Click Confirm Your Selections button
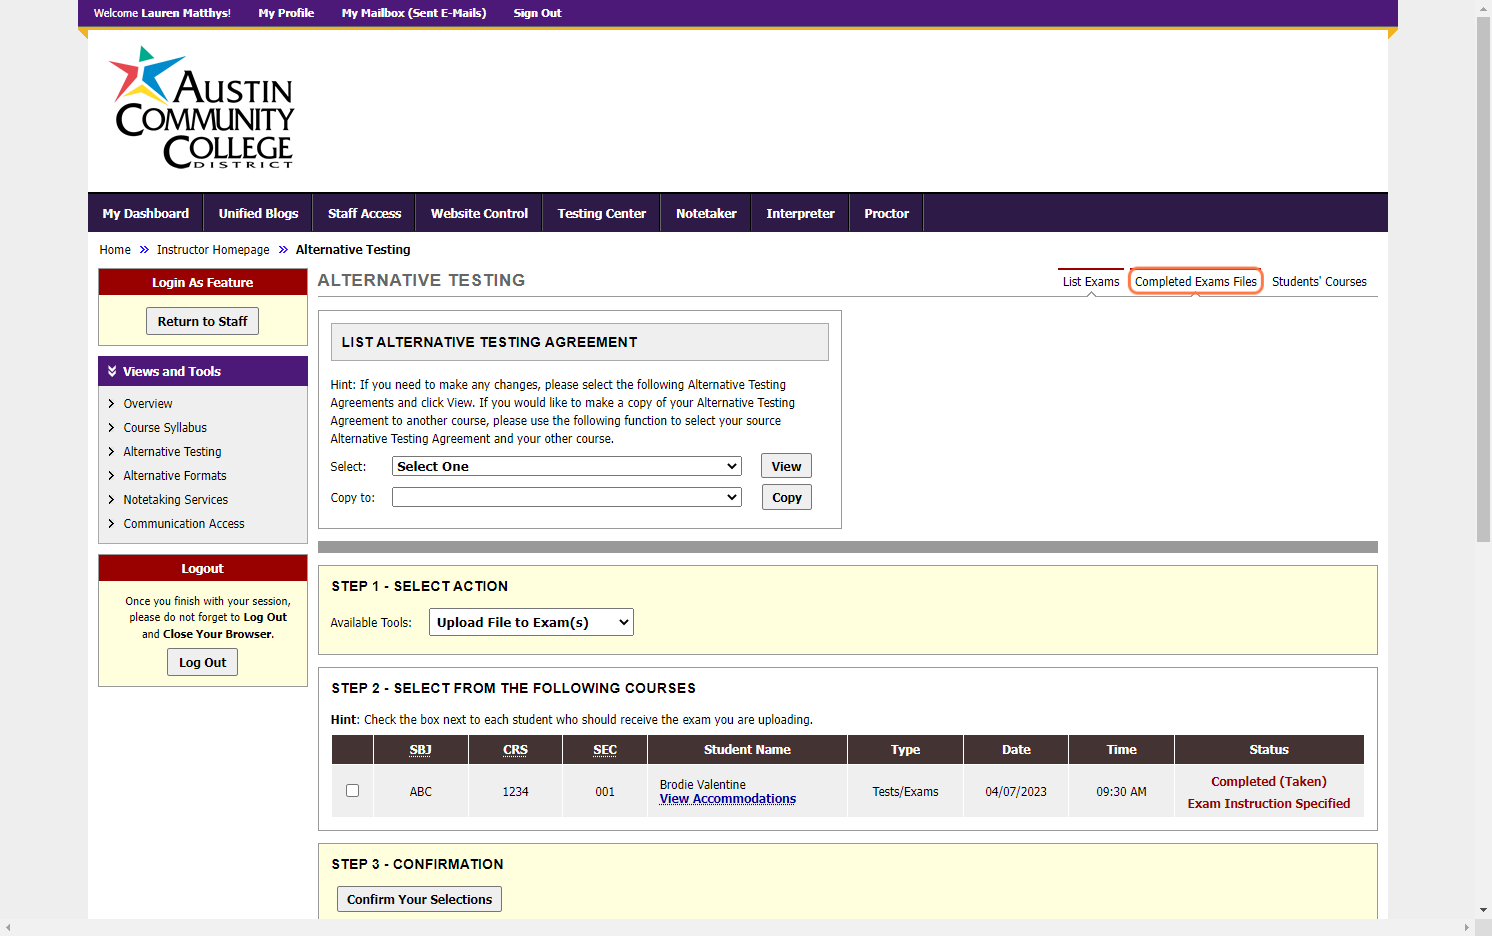 point(420,900)
